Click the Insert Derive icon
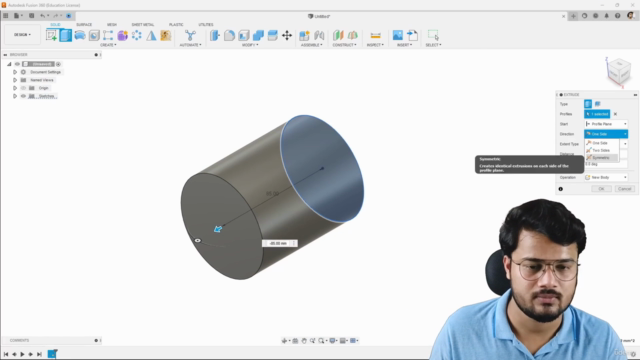This screenshot has height=360, width=640. pos(412,36)
